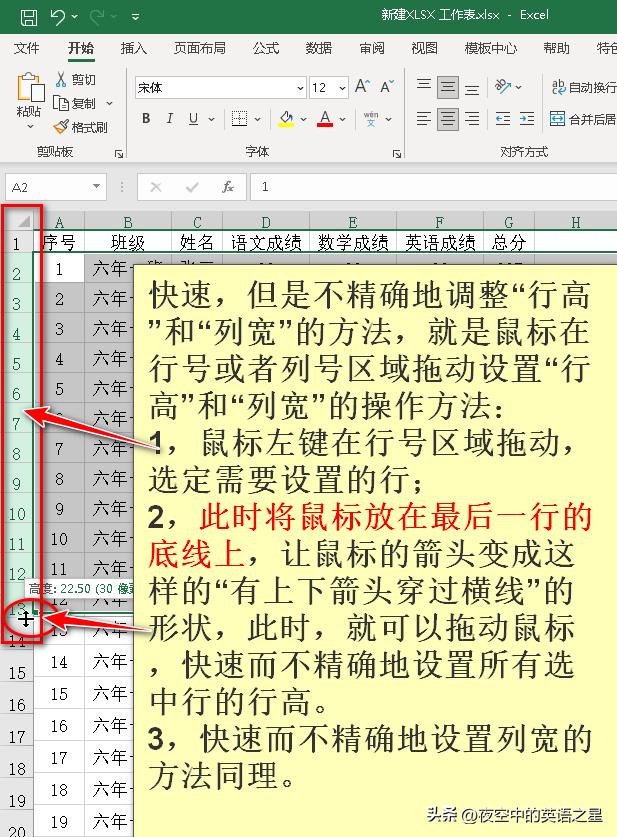Select middle vertical alignment
The image size is (617, 837).
pos(447,88)
